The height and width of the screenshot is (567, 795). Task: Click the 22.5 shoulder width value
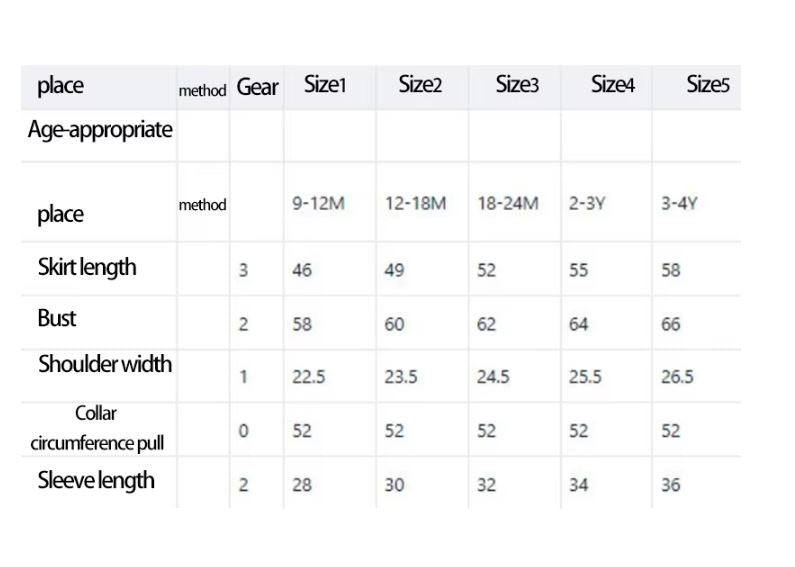(x=308, y=377)
